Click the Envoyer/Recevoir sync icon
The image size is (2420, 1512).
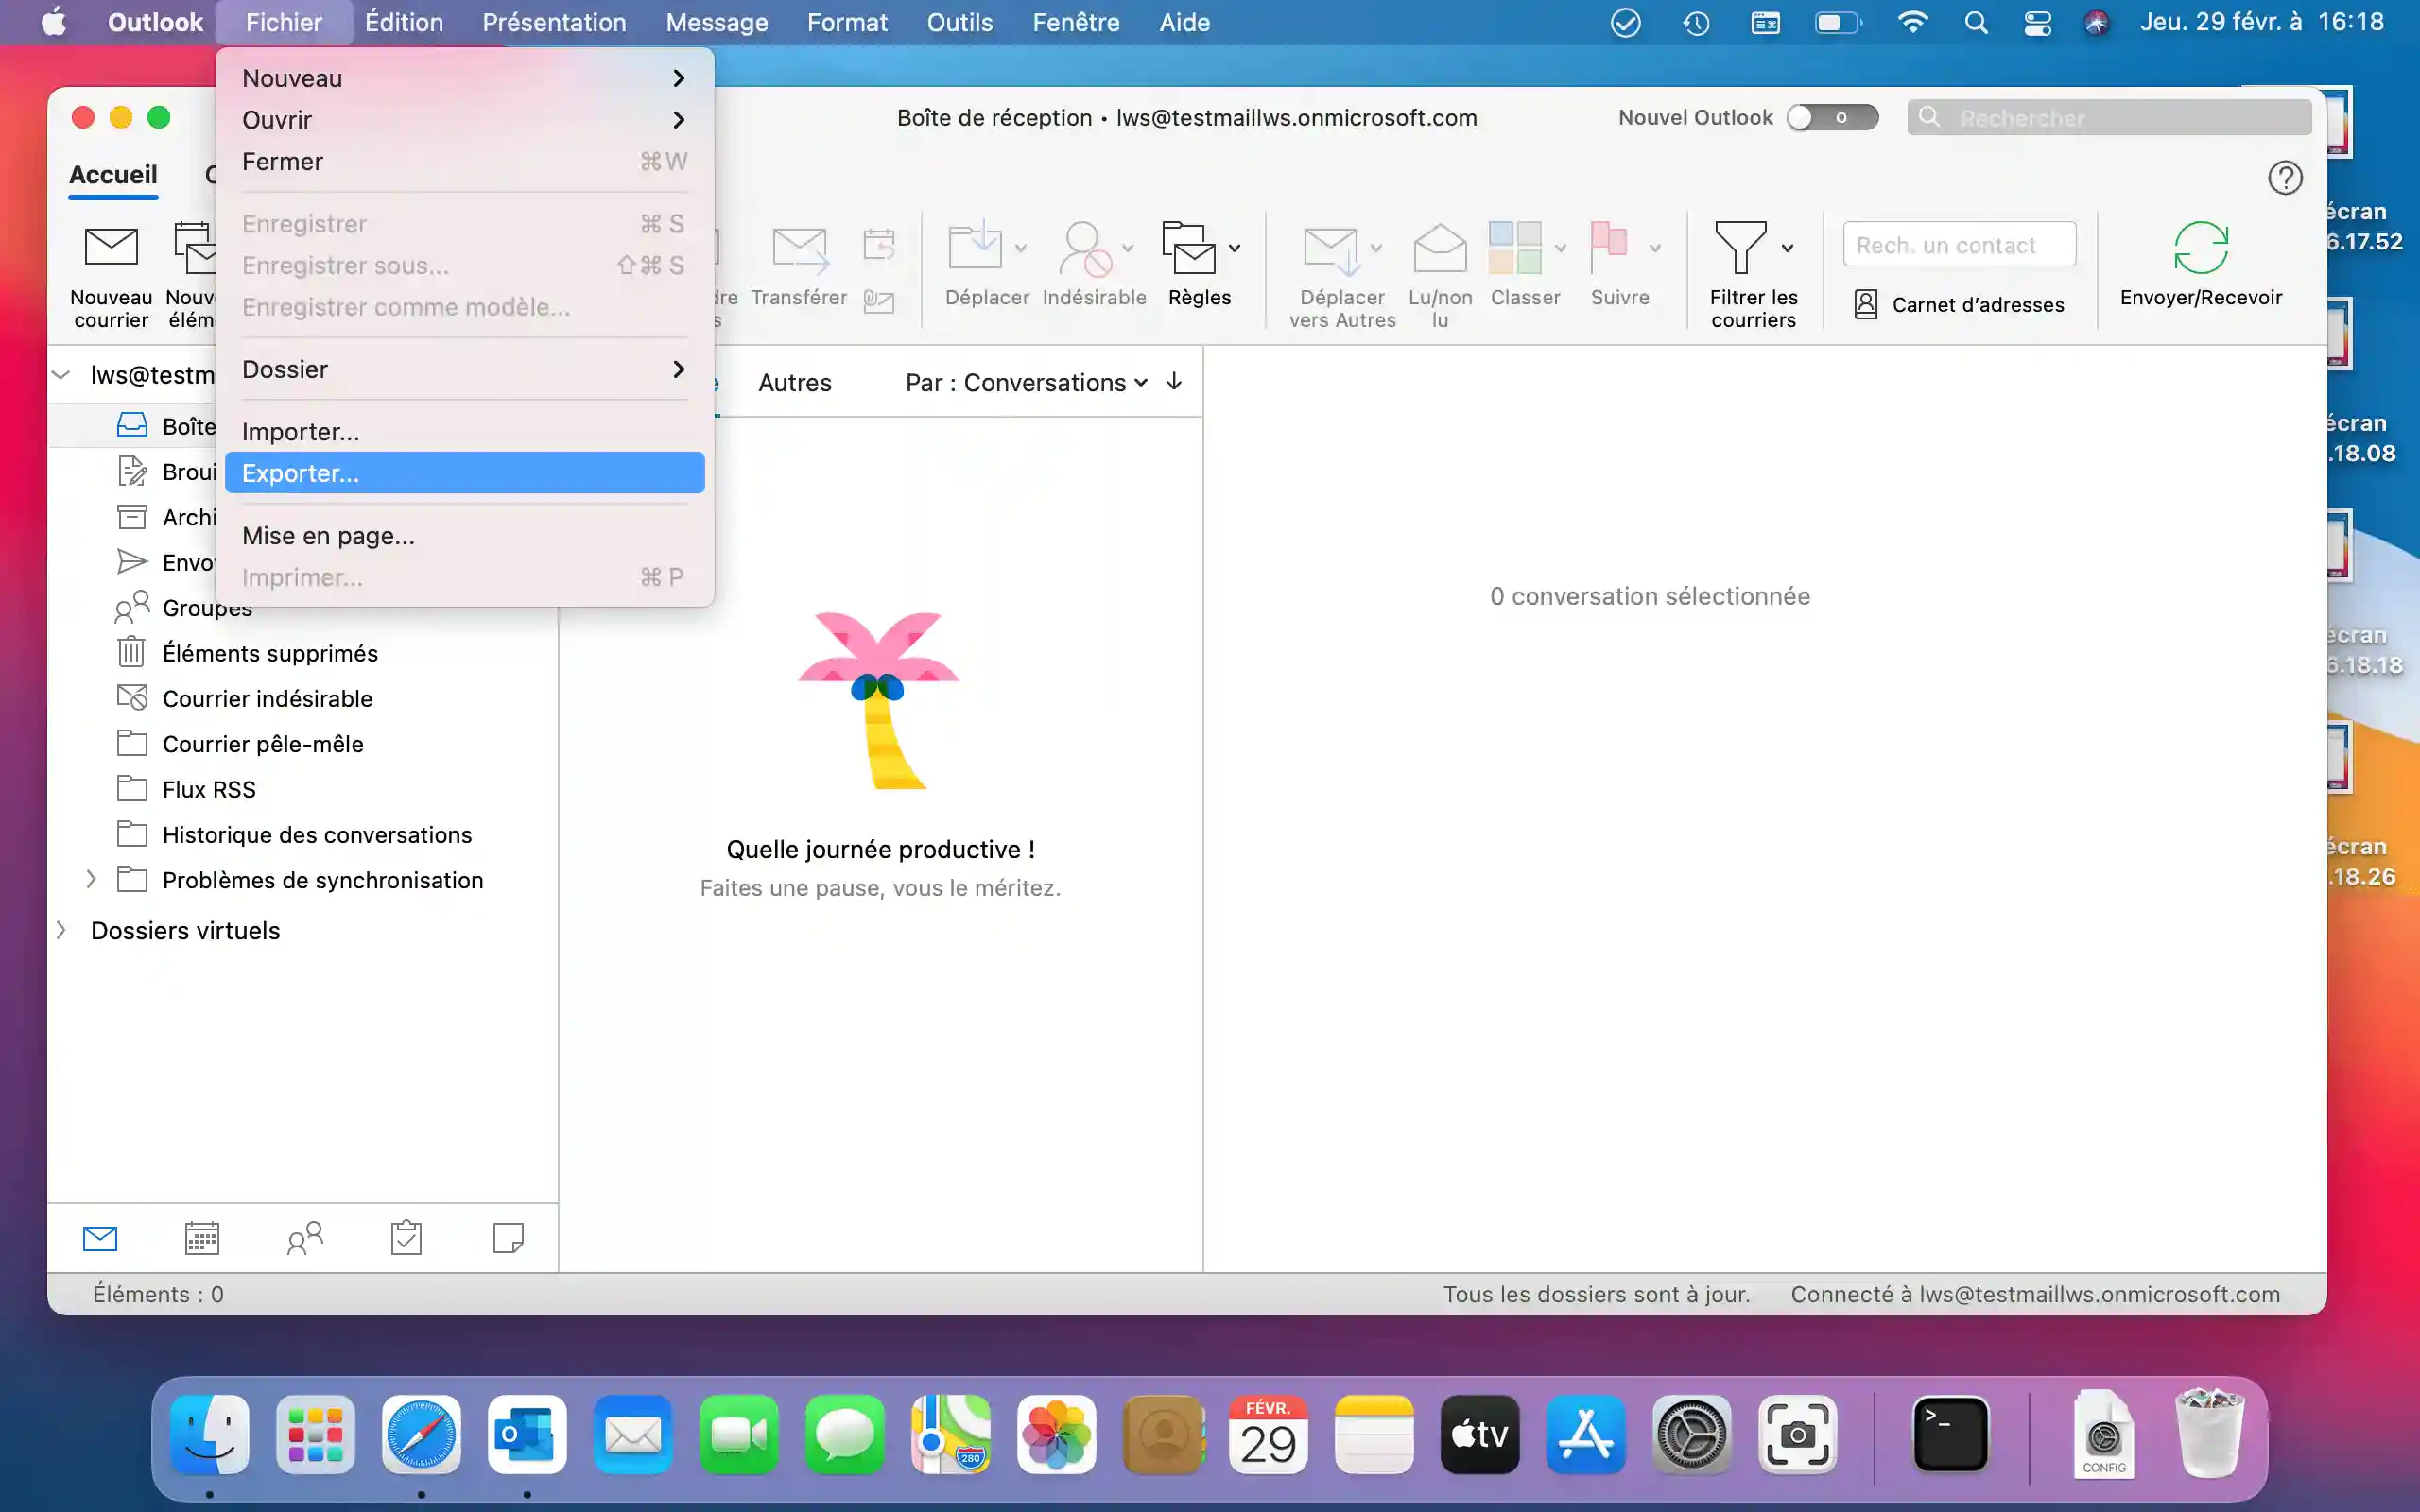click(2200, 248)
